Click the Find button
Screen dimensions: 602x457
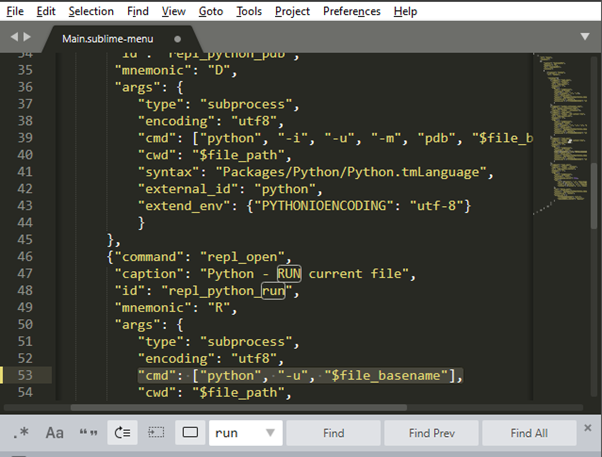(x=333, y=433)
